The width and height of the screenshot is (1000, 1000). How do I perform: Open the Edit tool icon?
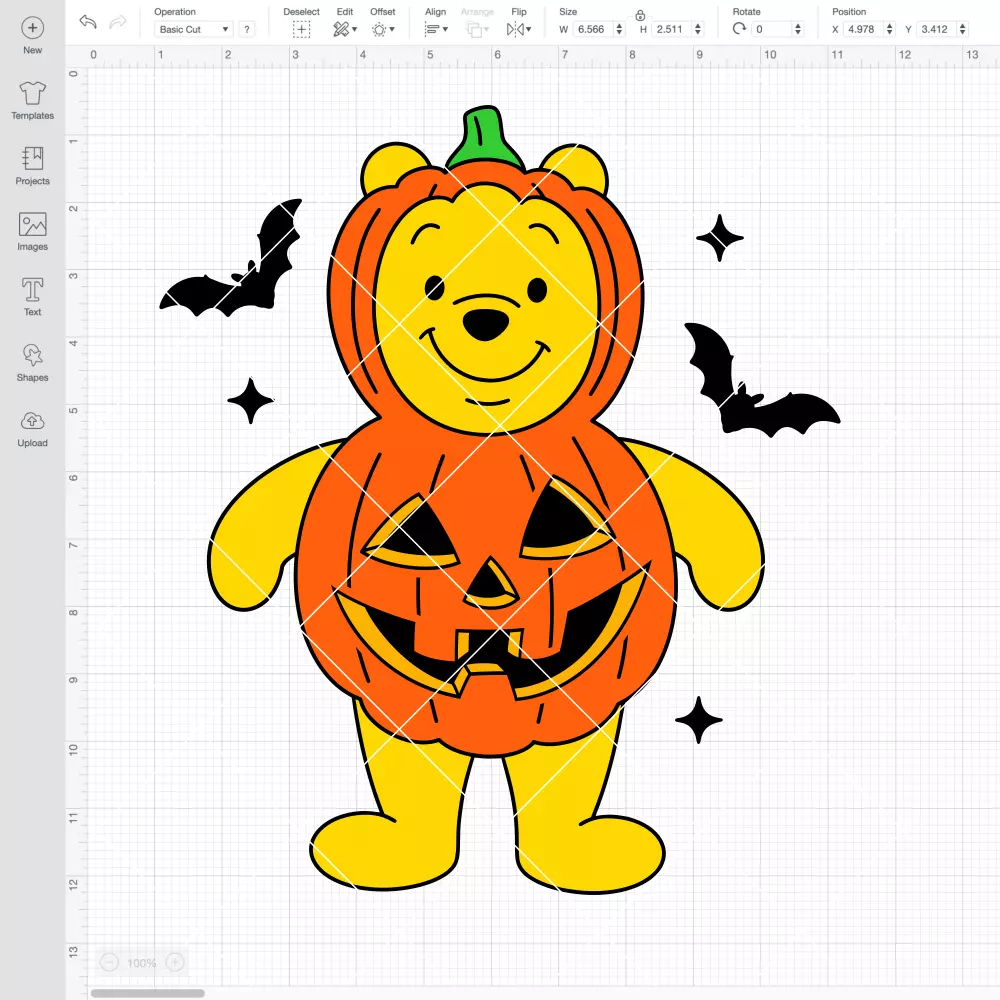[x=341, y=29]
